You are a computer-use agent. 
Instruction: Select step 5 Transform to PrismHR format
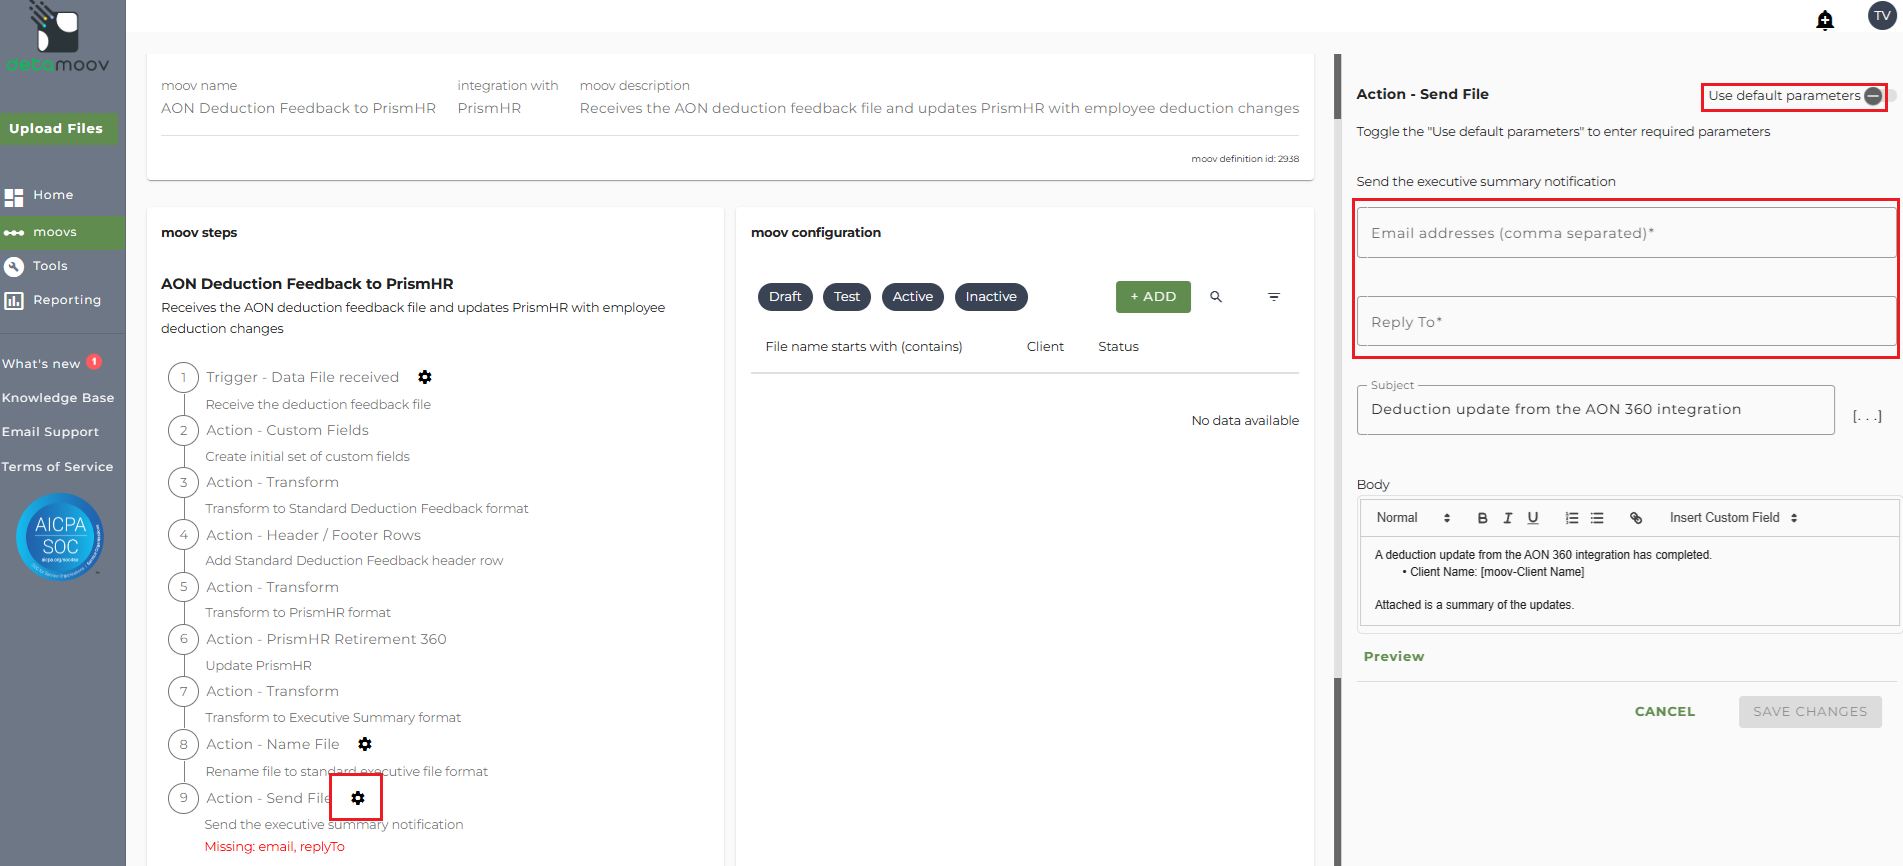point(298,613)
